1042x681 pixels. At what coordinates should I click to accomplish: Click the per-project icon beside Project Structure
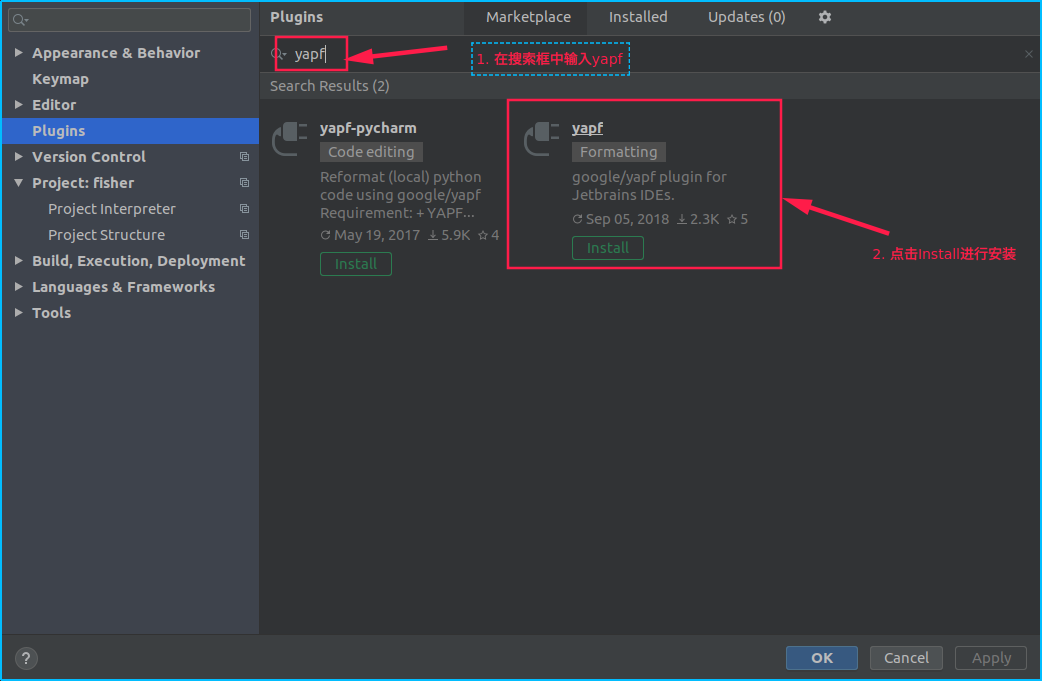[x=244, y=234]
